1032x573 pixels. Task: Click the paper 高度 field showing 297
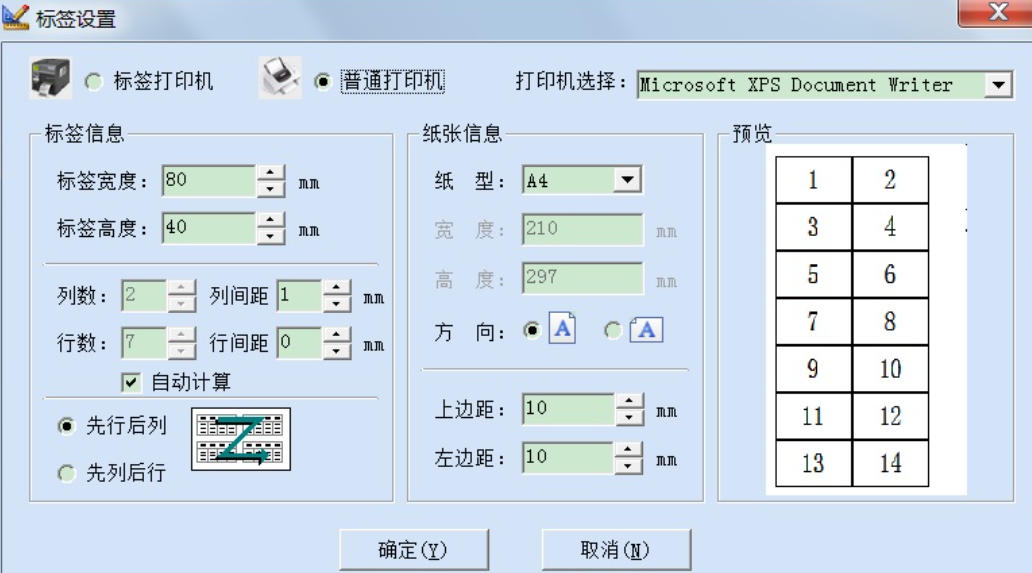[x=582, y=278]
